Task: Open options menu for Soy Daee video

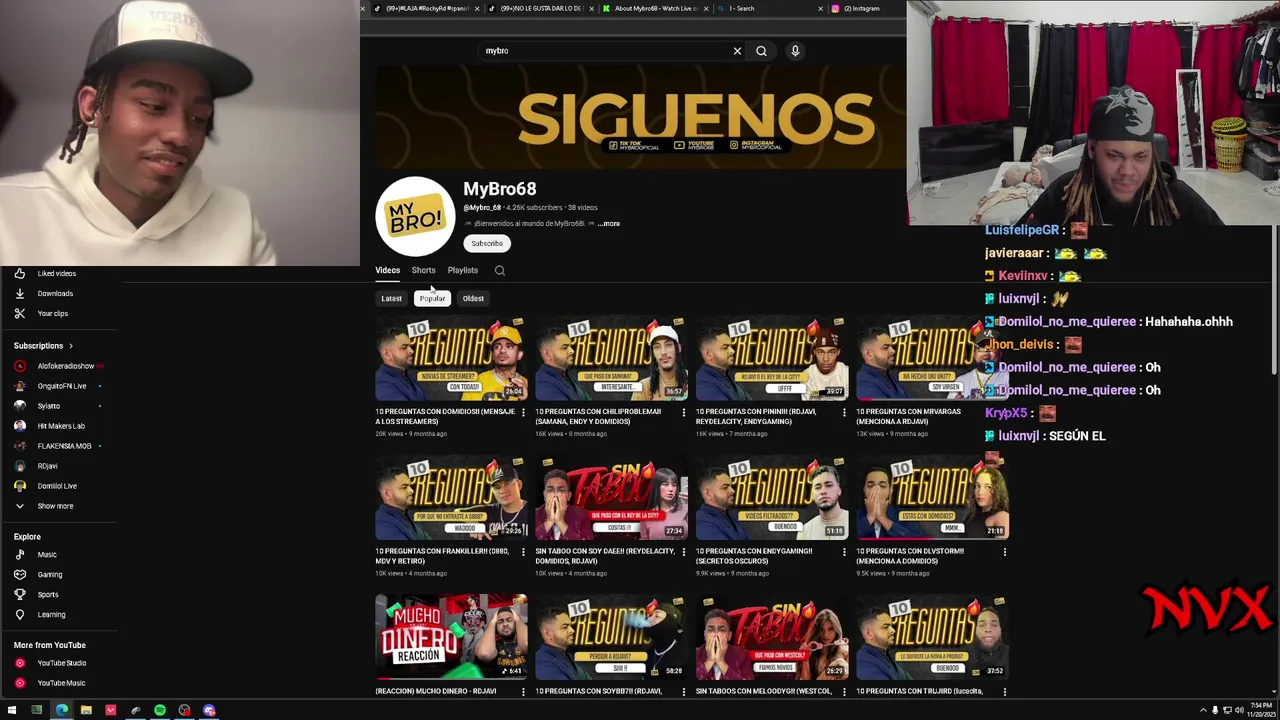Action: coord(684,552)
